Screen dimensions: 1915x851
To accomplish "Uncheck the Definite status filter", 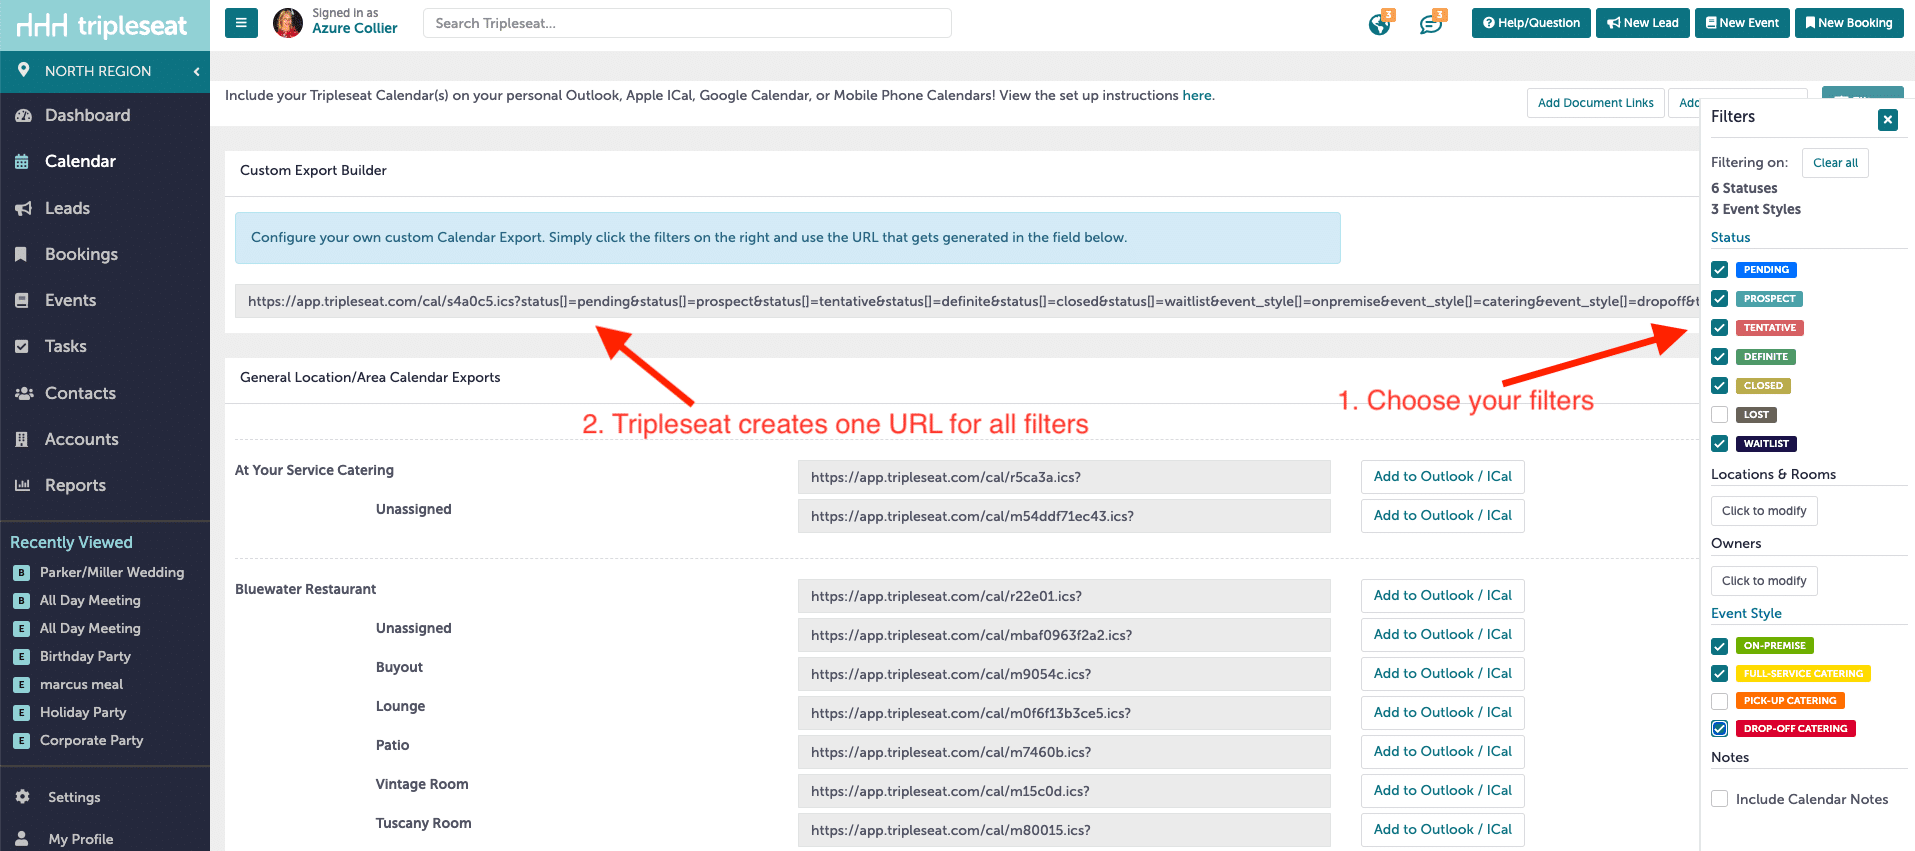I will point(1720,357).
